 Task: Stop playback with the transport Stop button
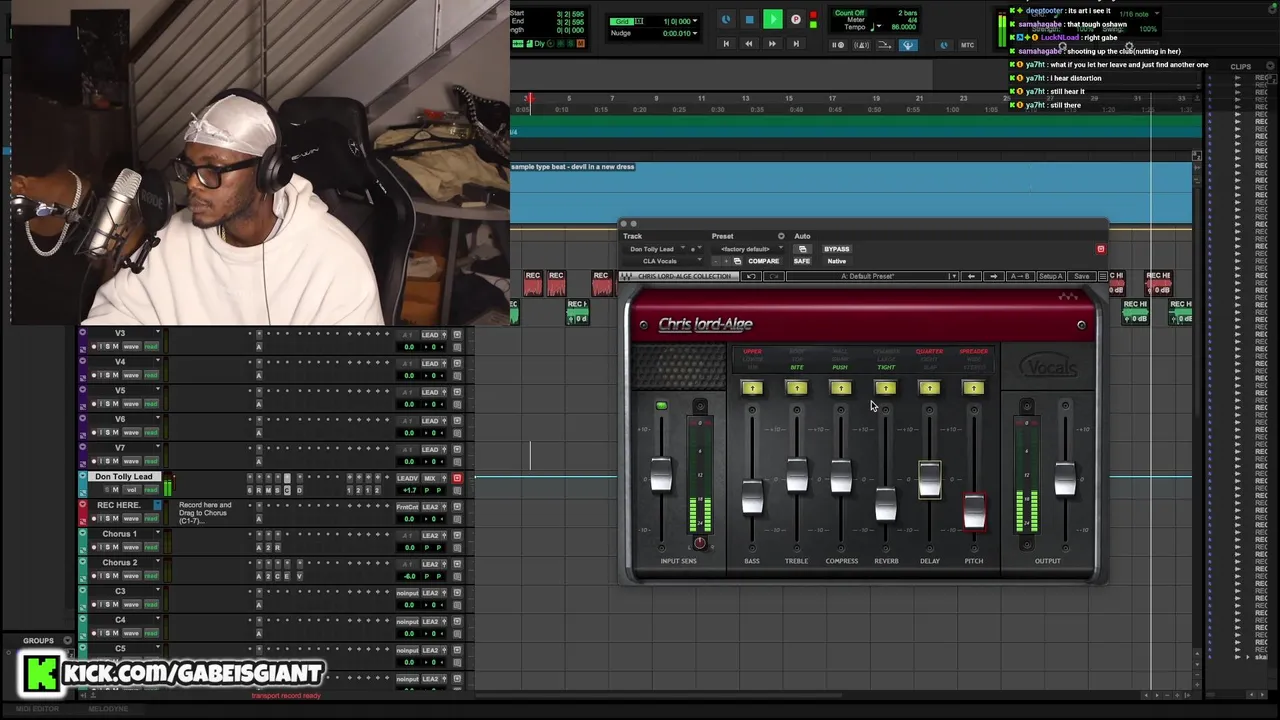(750, 19)
